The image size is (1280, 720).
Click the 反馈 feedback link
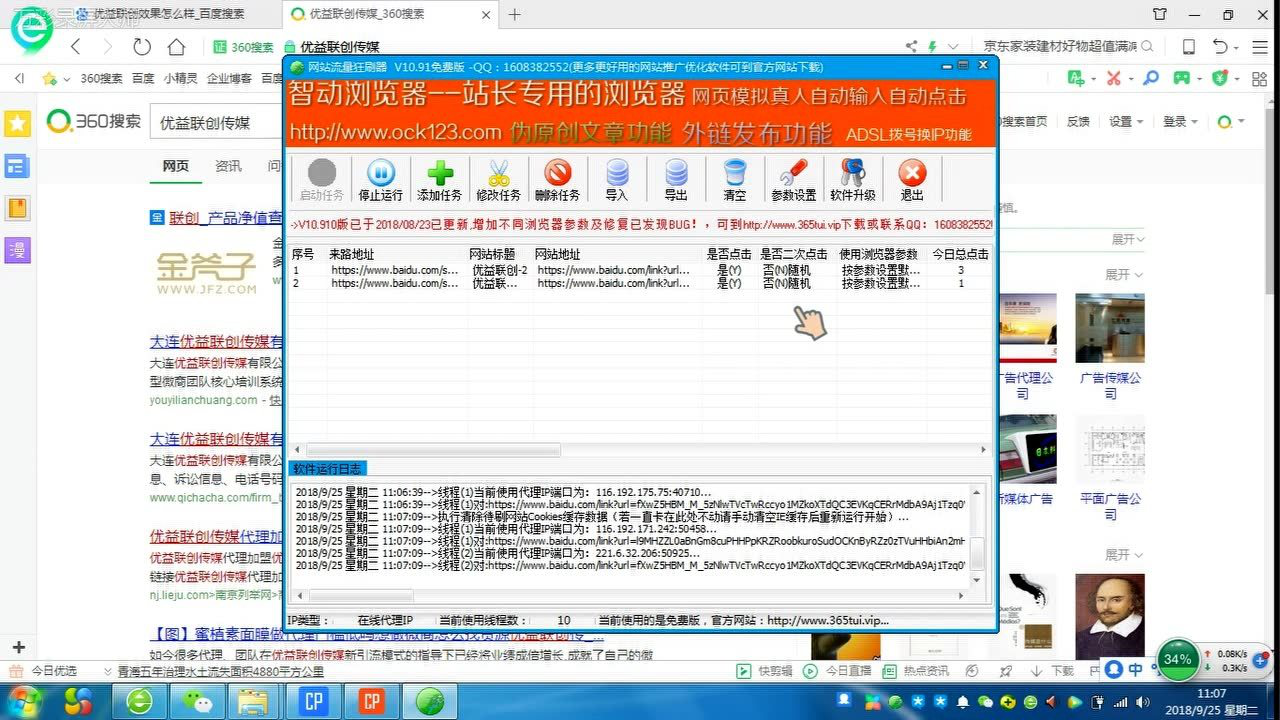pyautogui.click(x=1078, y=121)
